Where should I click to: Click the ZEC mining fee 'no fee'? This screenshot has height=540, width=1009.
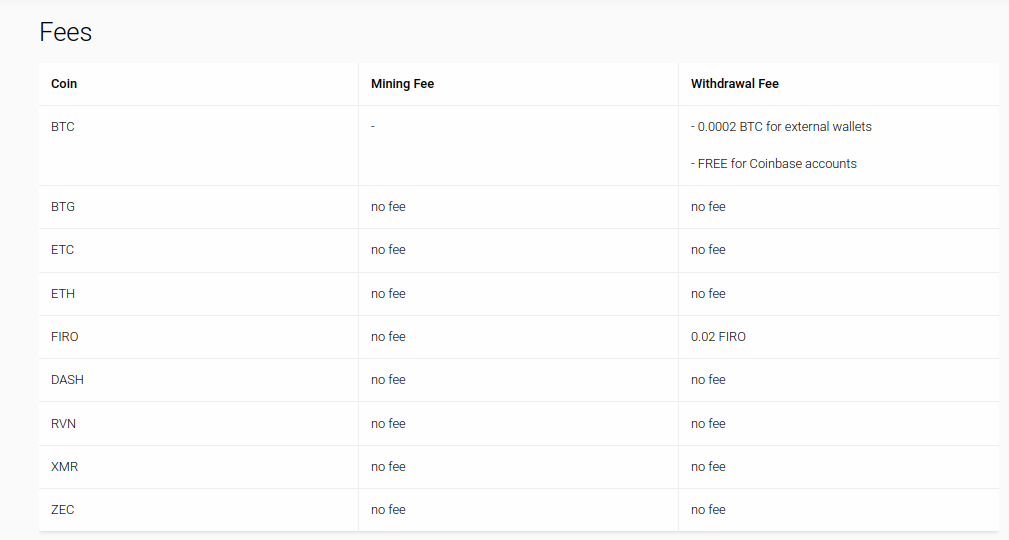tap(388, 510)
